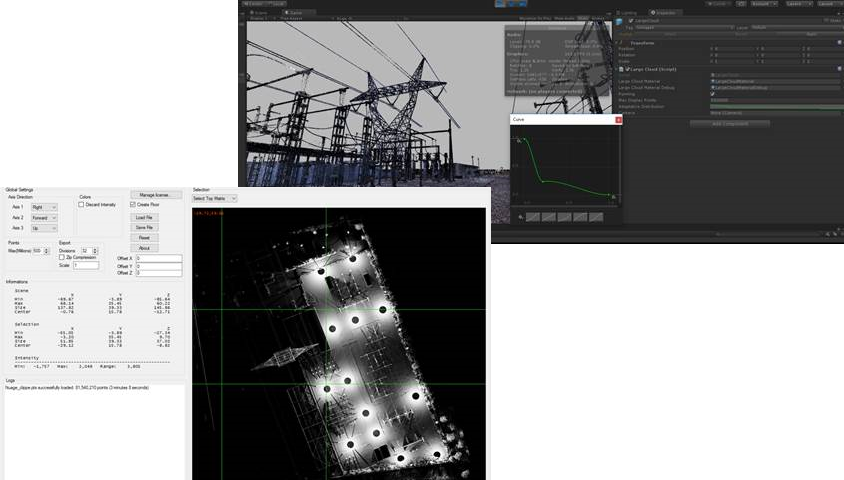Select the first curve preset thumbnail
844x480 pixels.
pyautogui.click(x=533, y=217)
